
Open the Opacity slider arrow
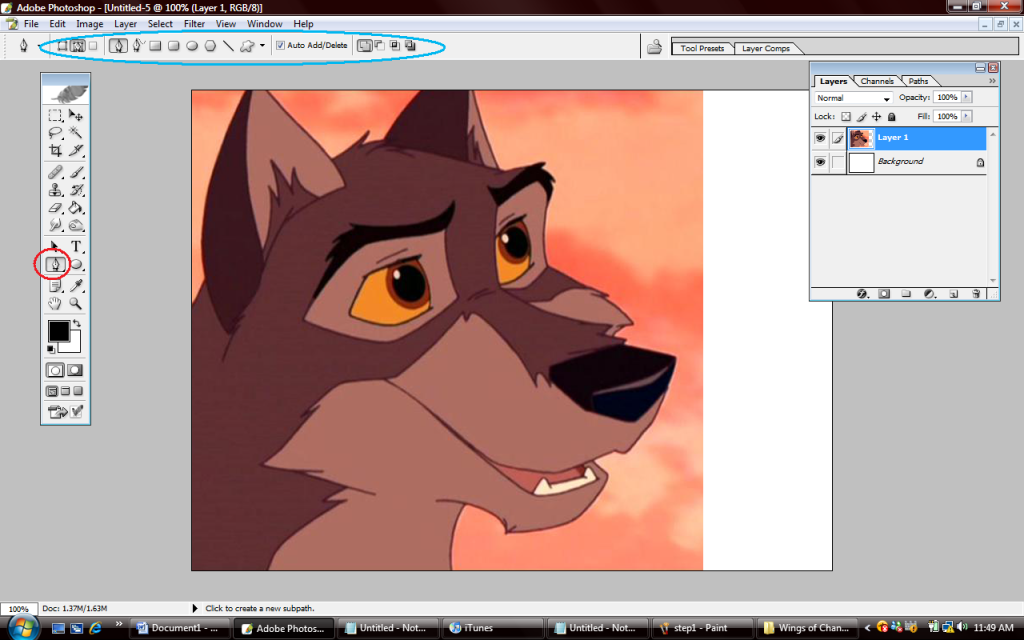(x=967, y=97)
